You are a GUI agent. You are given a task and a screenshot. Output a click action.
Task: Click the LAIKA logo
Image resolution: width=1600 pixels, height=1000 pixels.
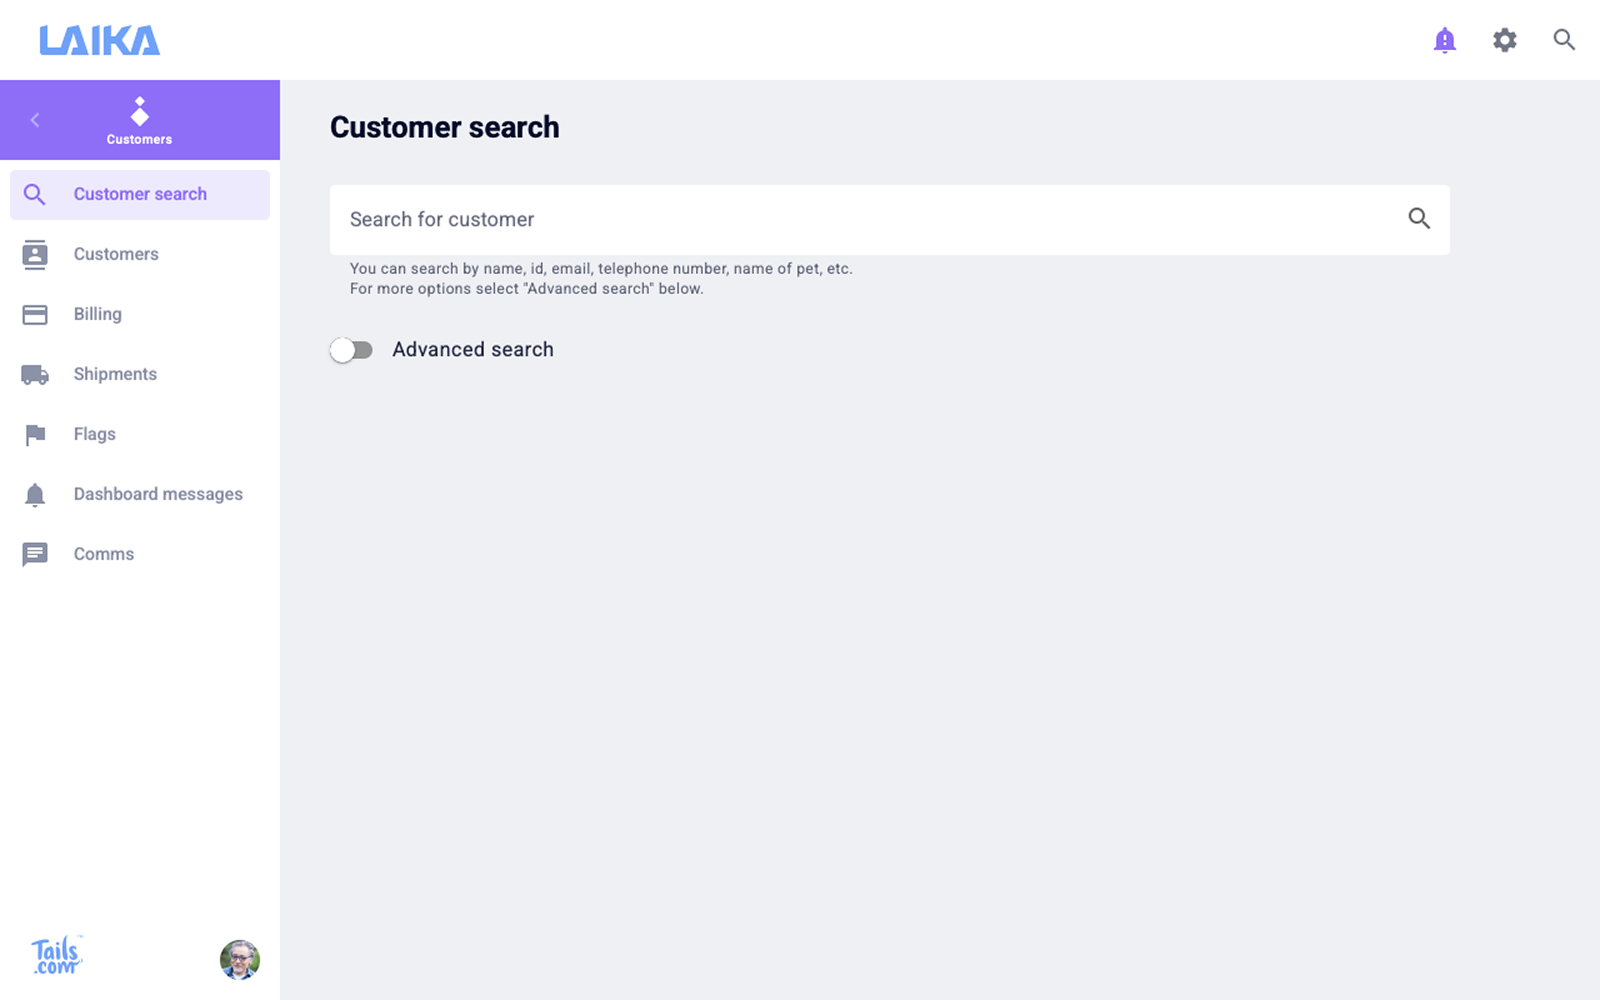[x=99, y=40]
